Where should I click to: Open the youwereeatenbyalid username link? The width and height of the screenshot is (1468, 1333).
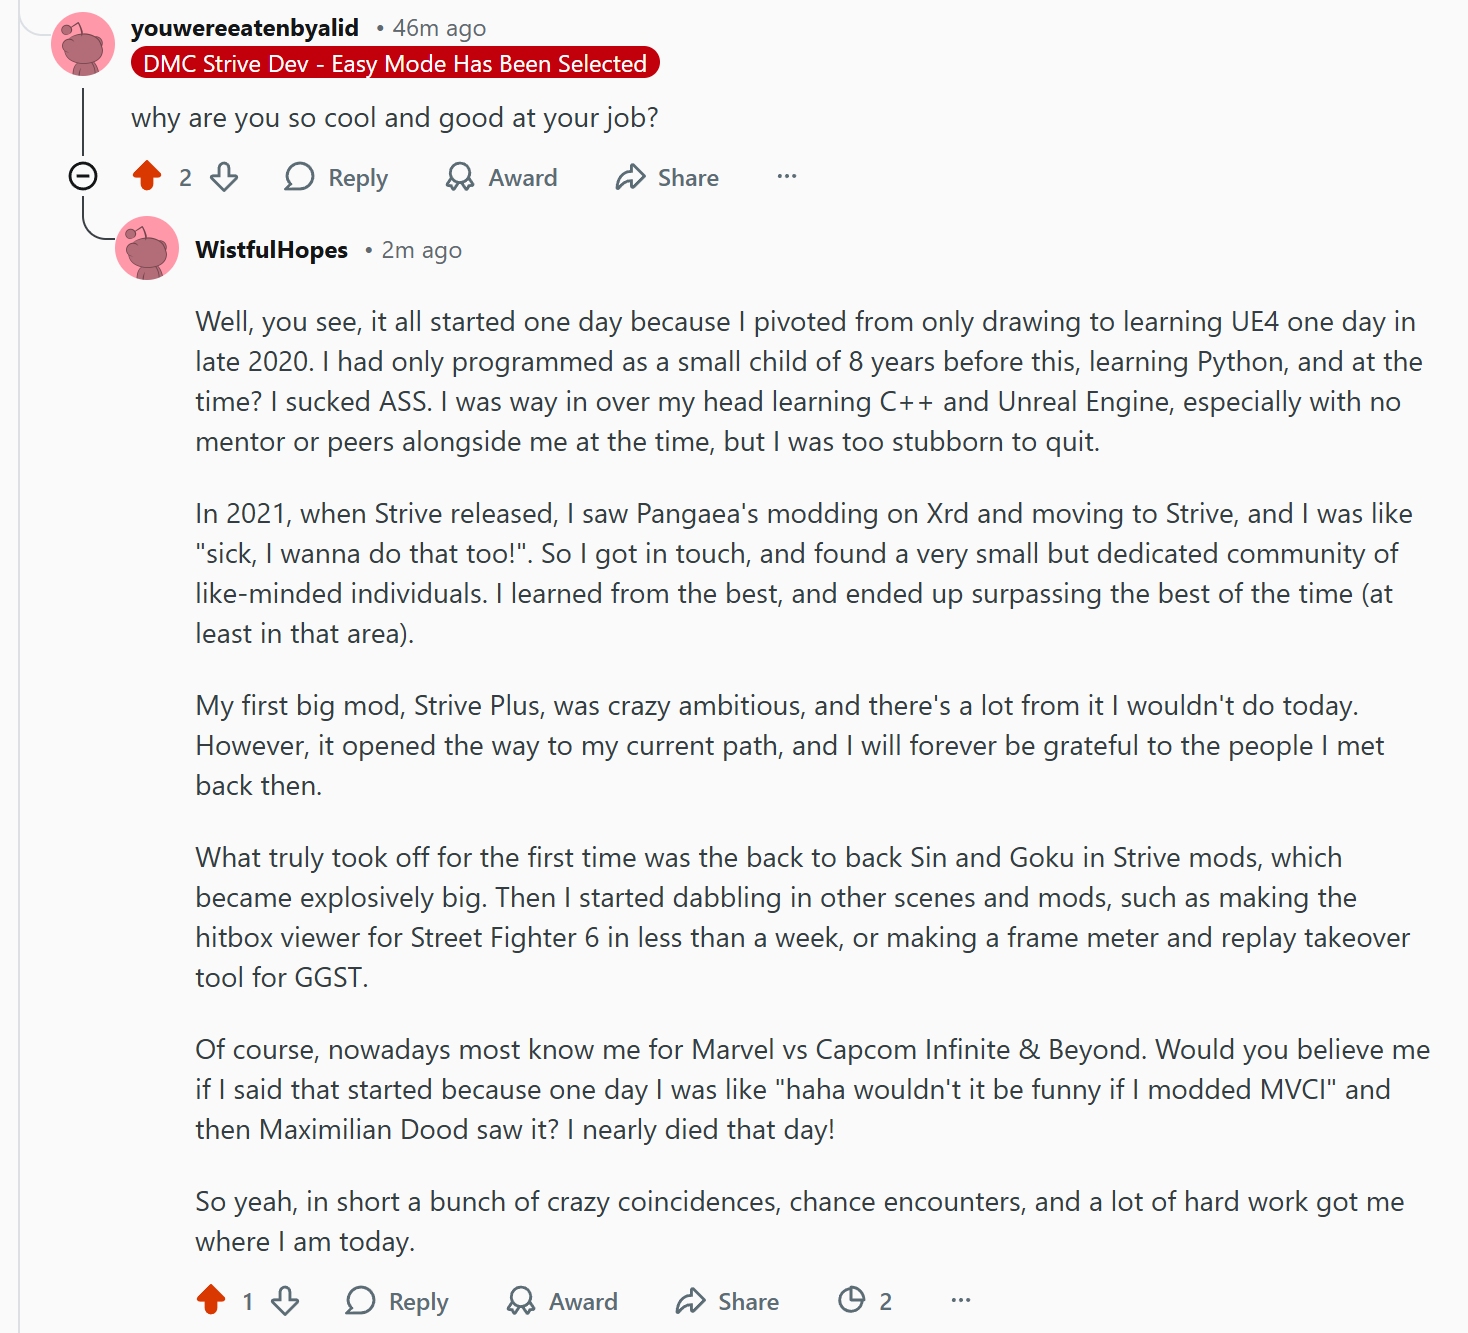(x=245, y=28)
